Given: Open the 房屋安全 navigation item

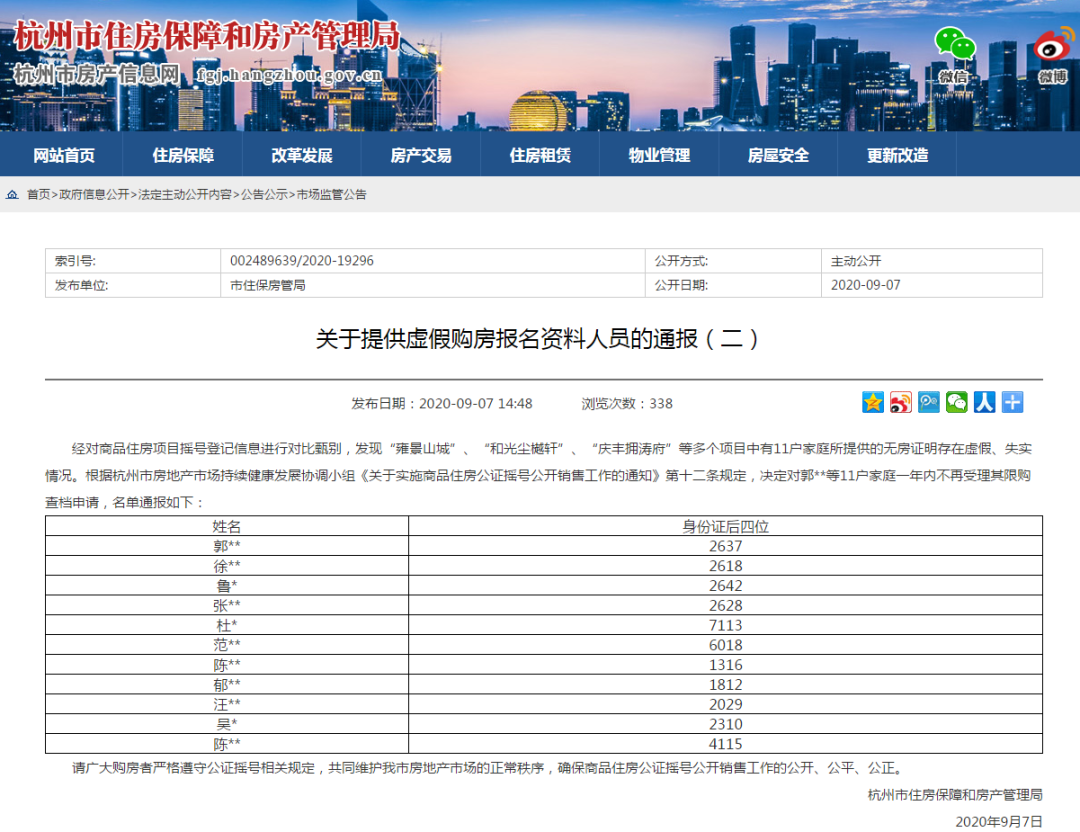Looking at the screenshot, I should tap(778, 155).
